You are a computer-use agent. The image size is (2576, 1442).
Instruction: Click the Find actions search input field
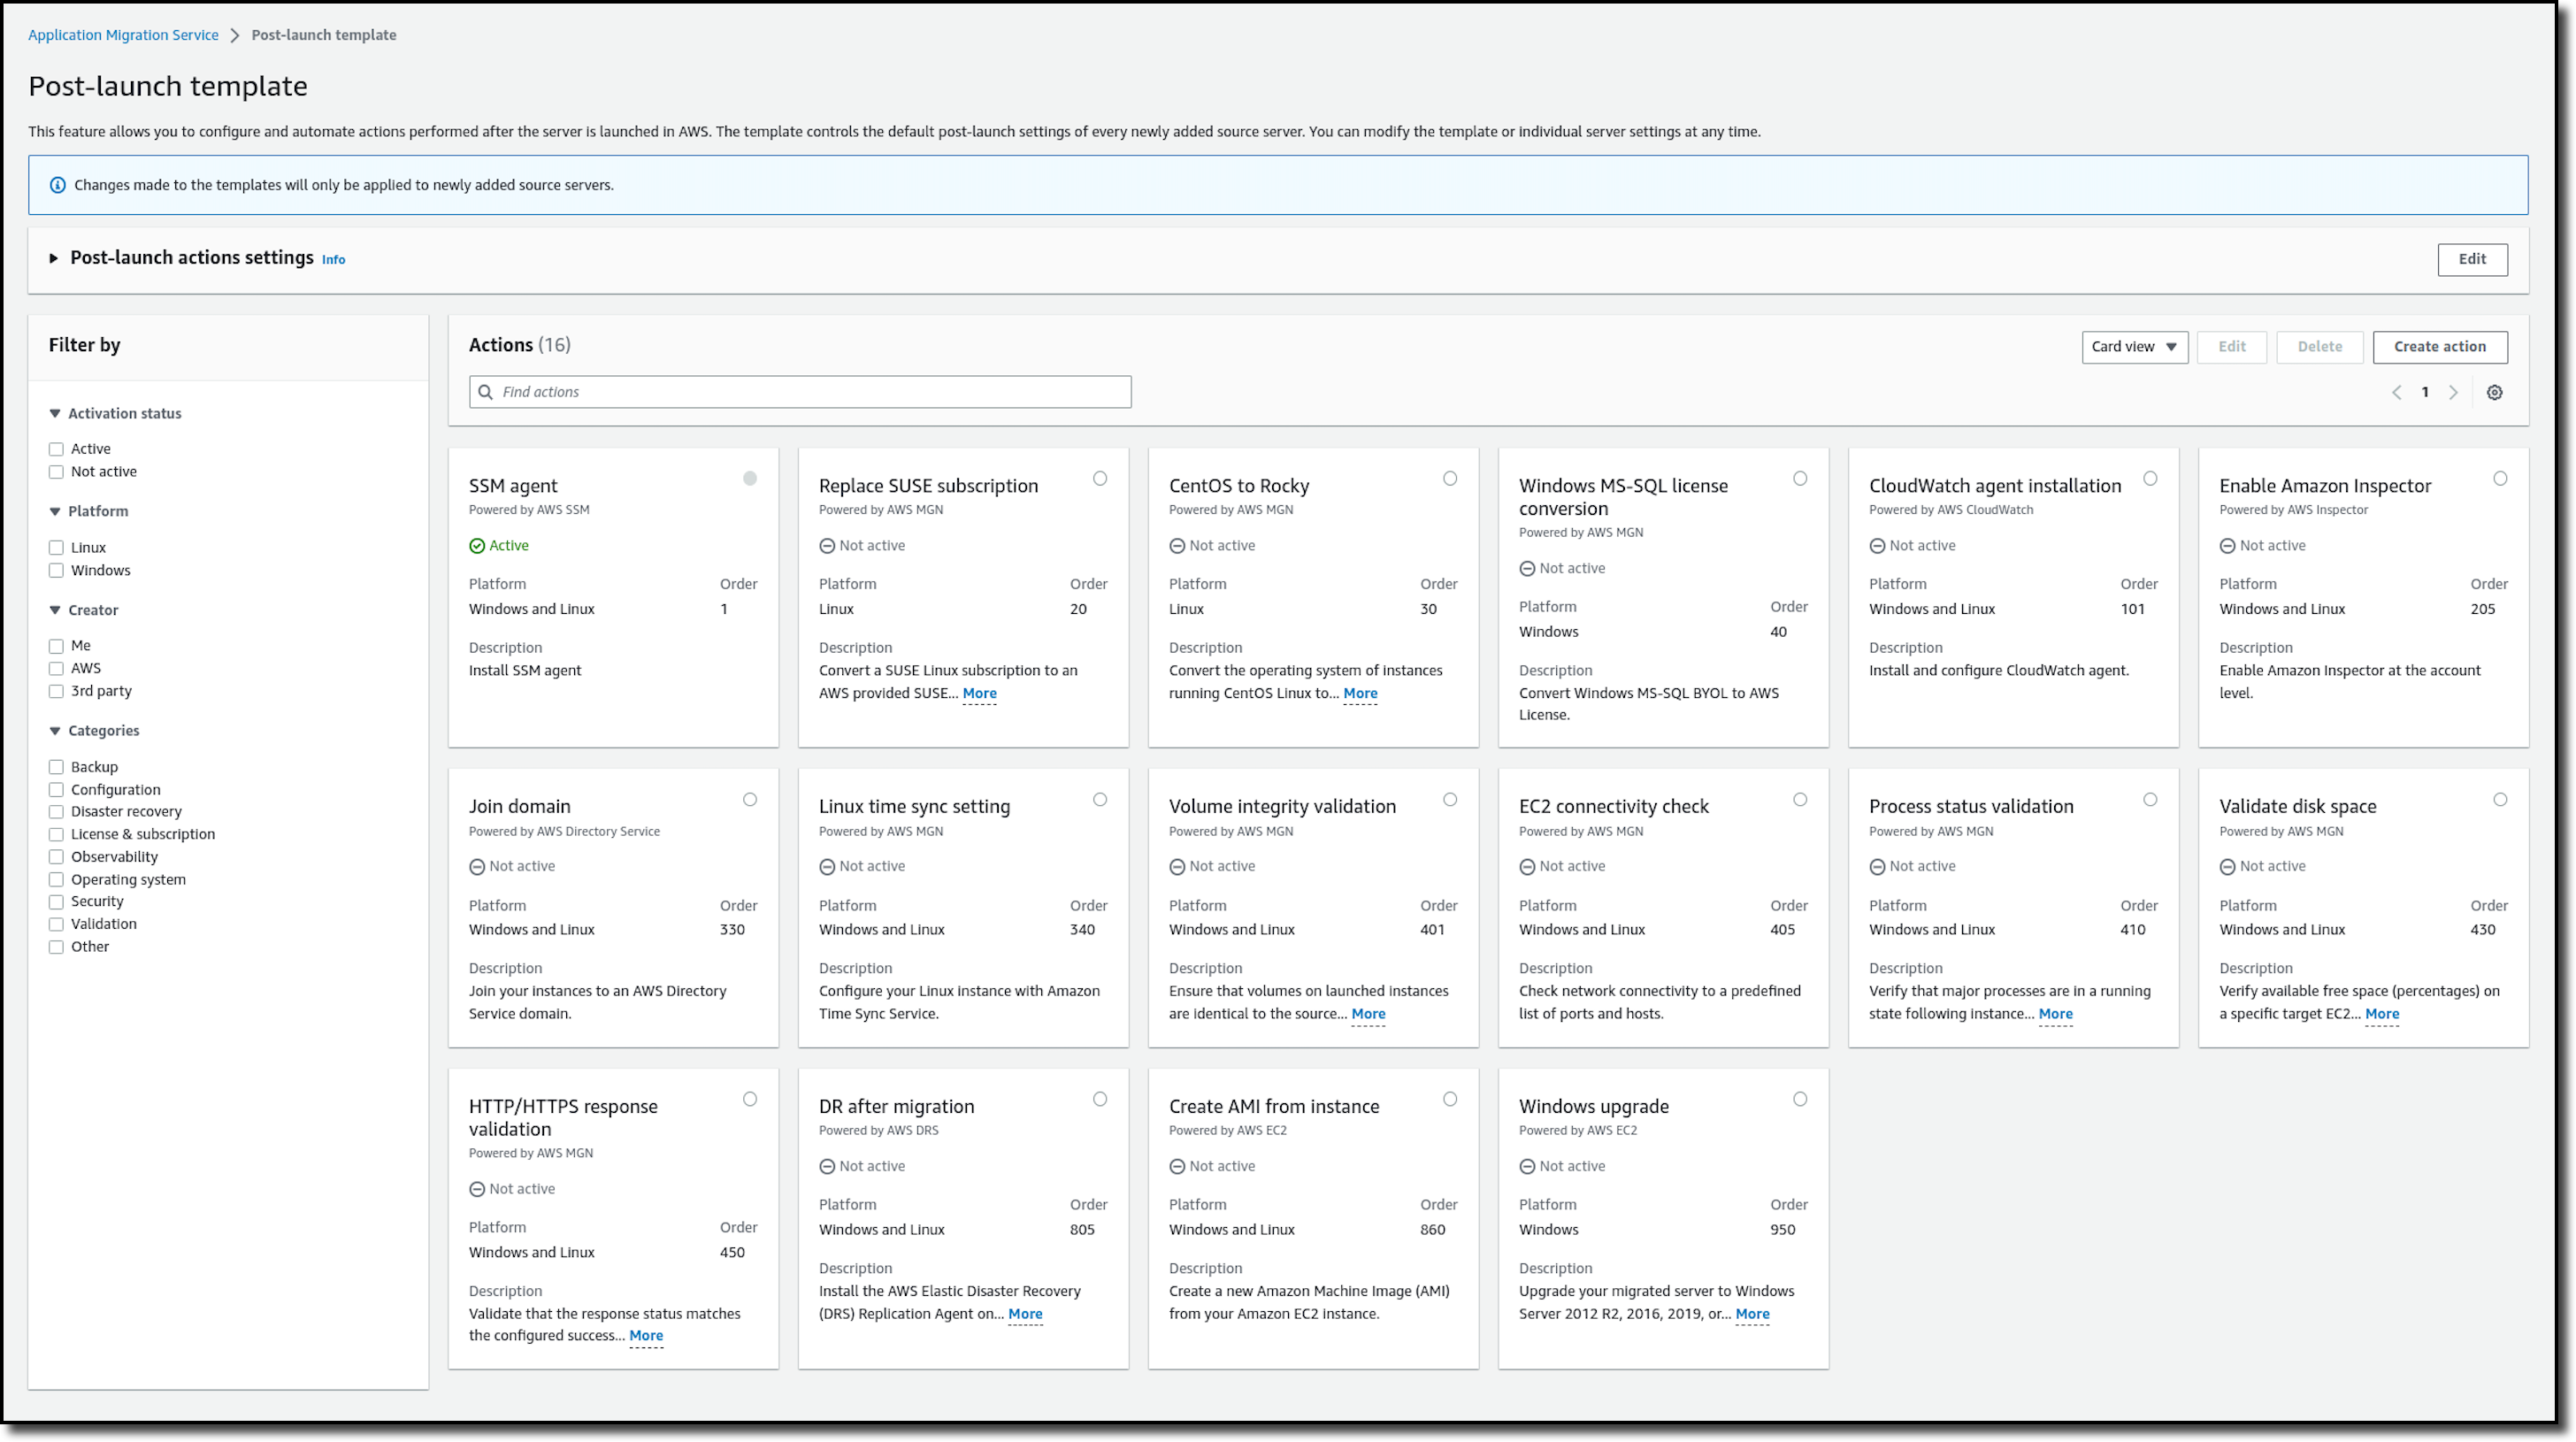800,391
